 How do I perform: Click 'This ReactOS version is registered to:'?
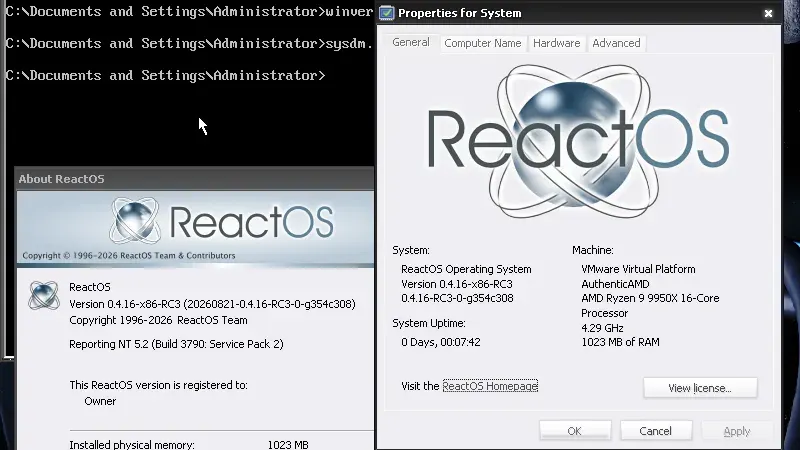pos(158,385)
